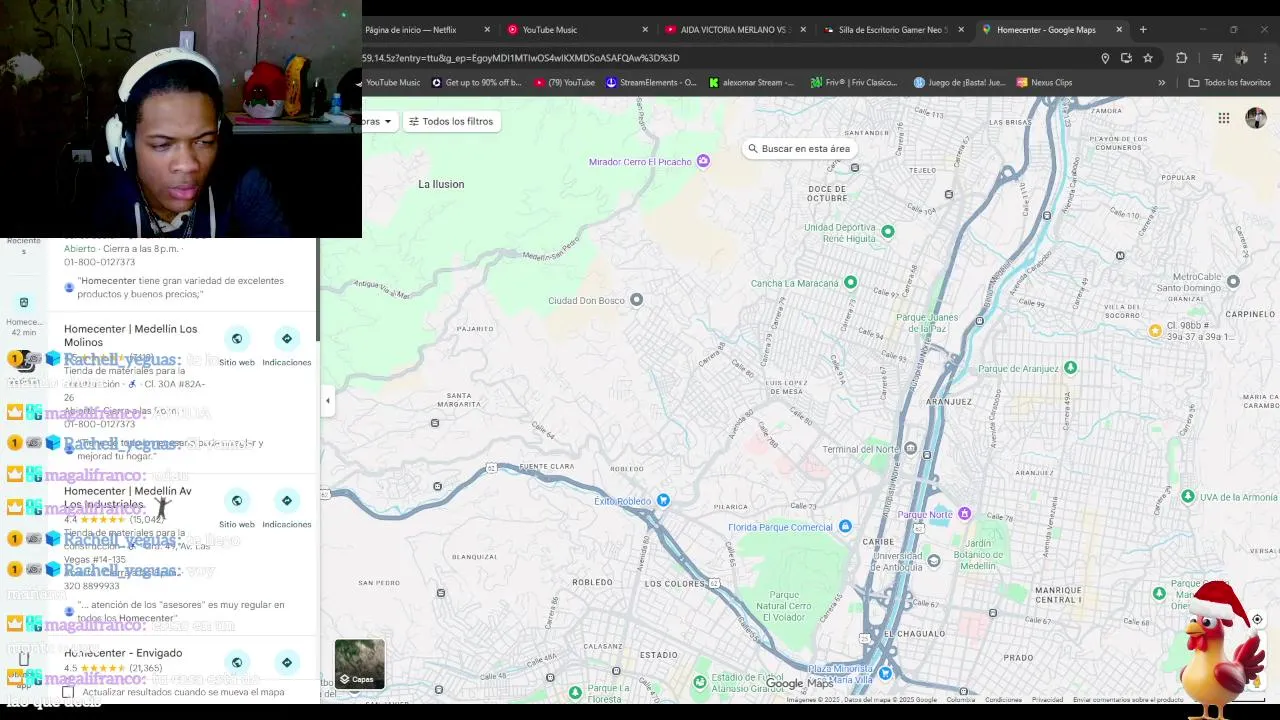Open Sitio web for Homecenter Av Los Industriales
The height and width of the screenshot is (720, 1280).
[237, 501]
